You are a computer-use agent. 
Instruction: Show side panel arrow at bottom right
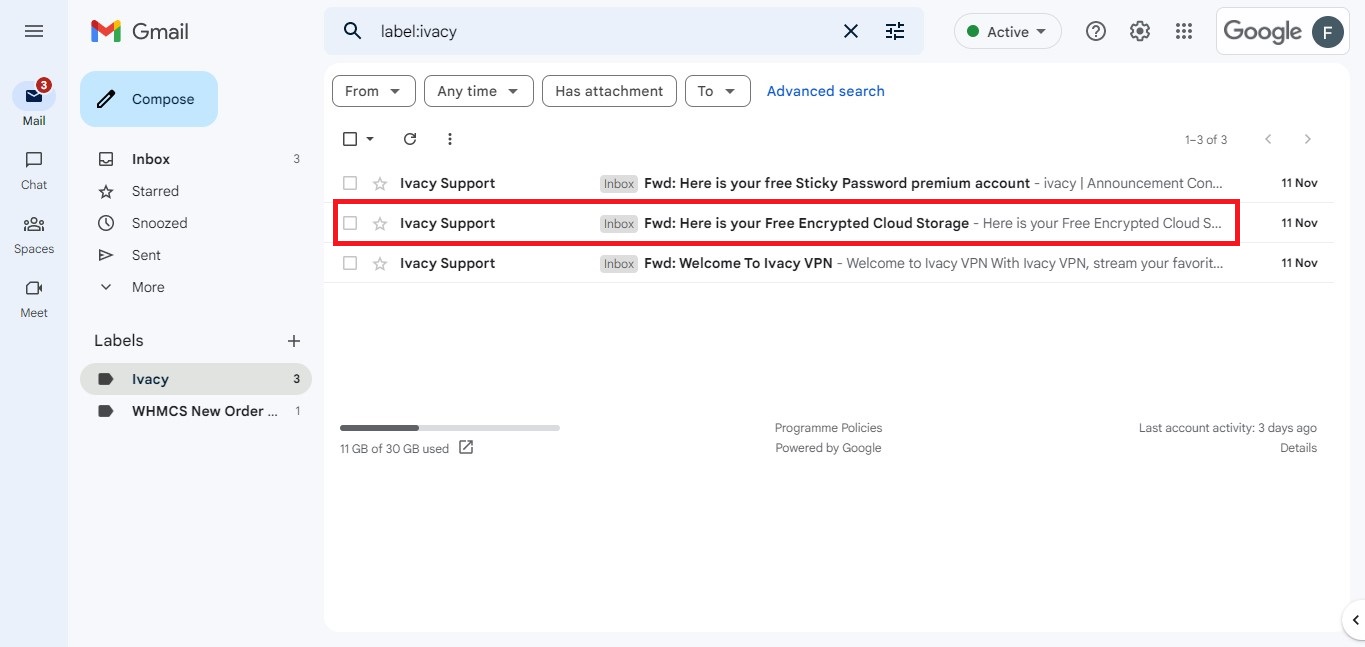1356,620
